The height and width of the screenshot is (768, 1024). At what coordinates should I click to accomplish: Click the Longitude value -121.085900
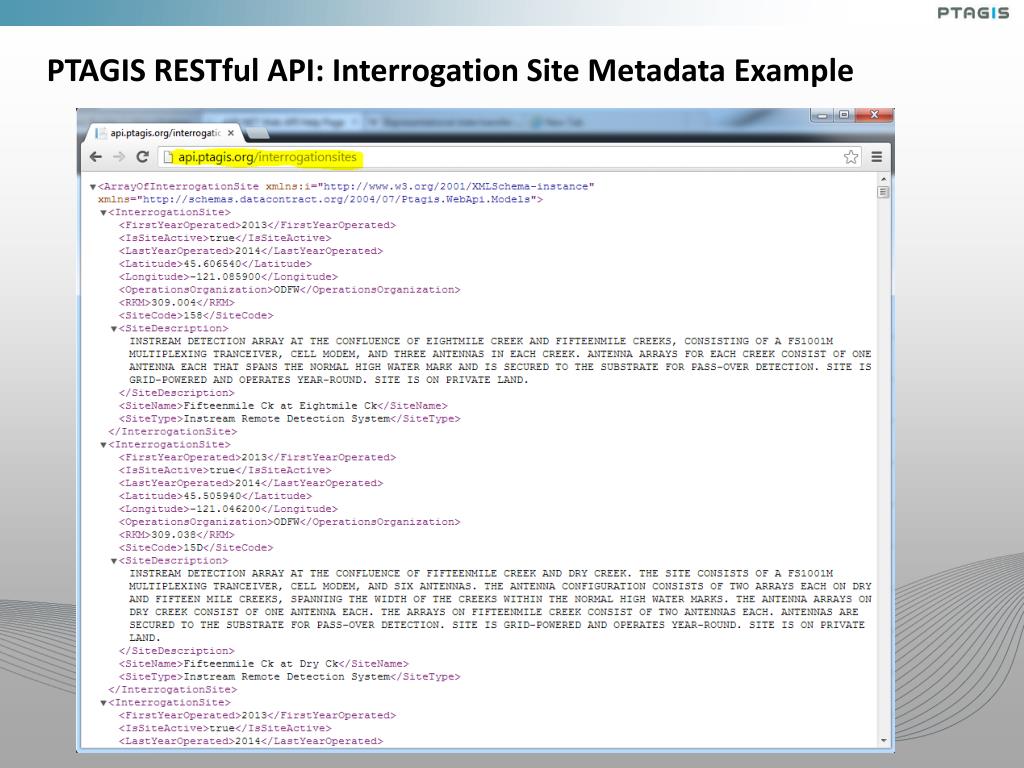click(x=225, y=277)
